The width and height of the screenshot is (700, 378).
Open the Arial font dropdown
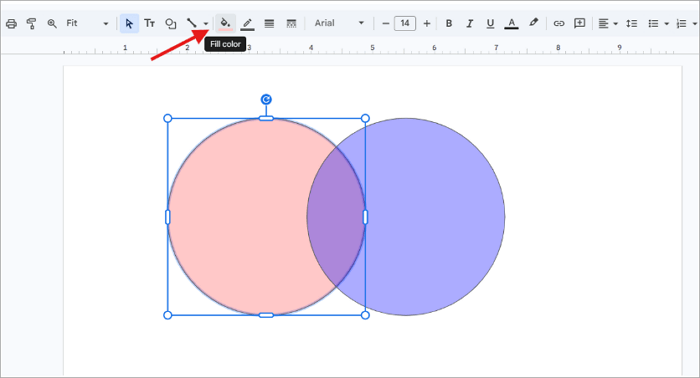click(x=339, y=23)
